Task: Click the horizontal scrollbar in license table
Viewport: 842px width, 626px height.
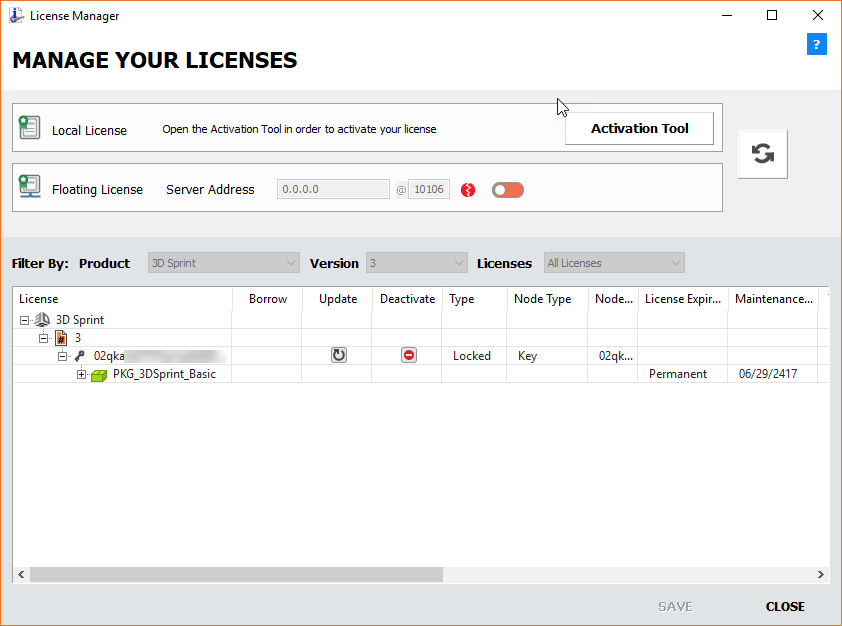Action: 236,575
